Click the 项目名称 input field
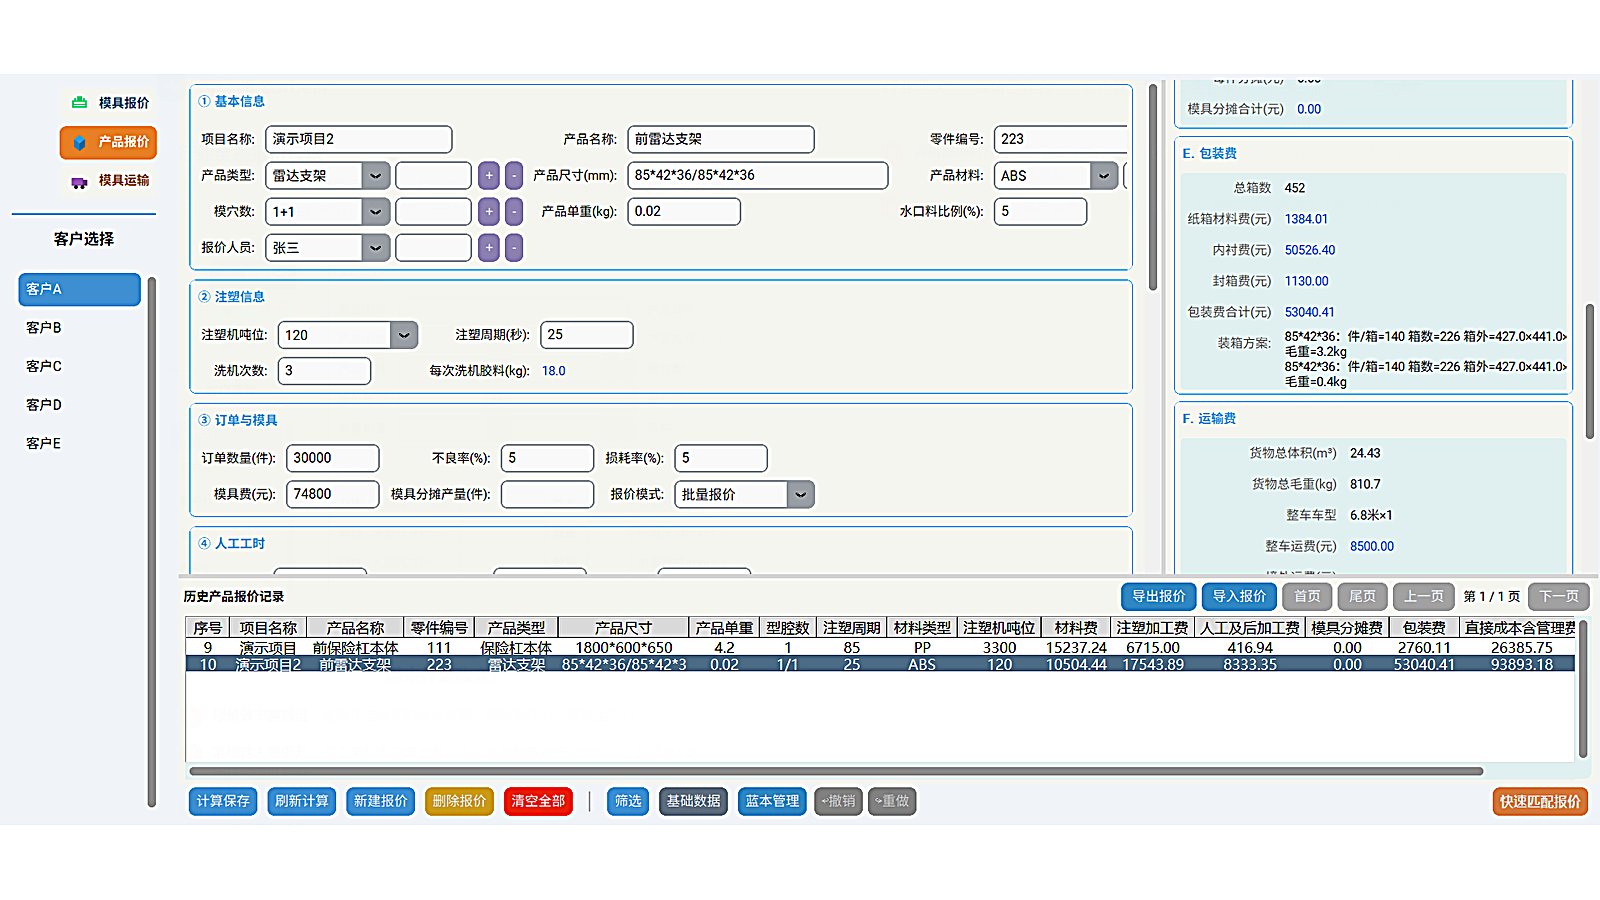Viewport: 1600px width, 900px height. pos(359,140)
